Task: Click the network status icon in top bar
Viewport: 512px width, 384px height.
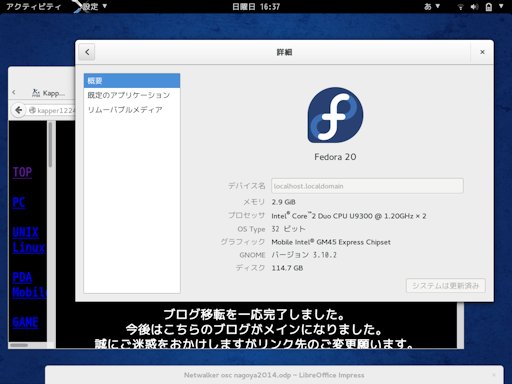Action: 460,7
